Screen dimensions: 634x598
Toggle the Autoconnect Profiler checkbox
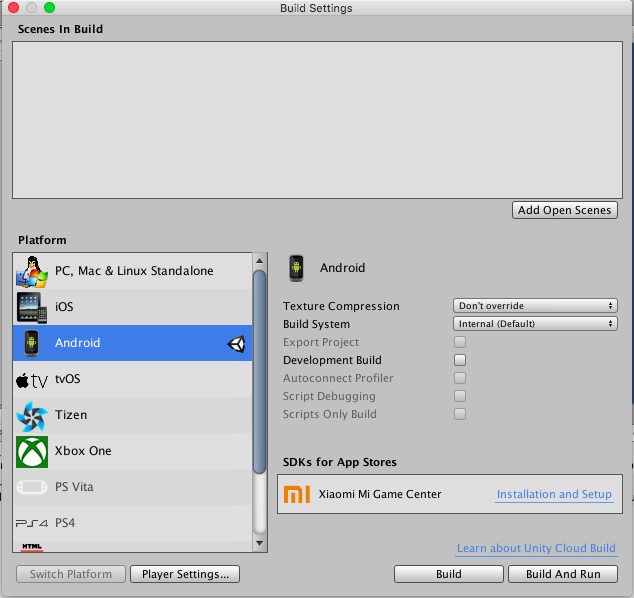tap(460, 378)
